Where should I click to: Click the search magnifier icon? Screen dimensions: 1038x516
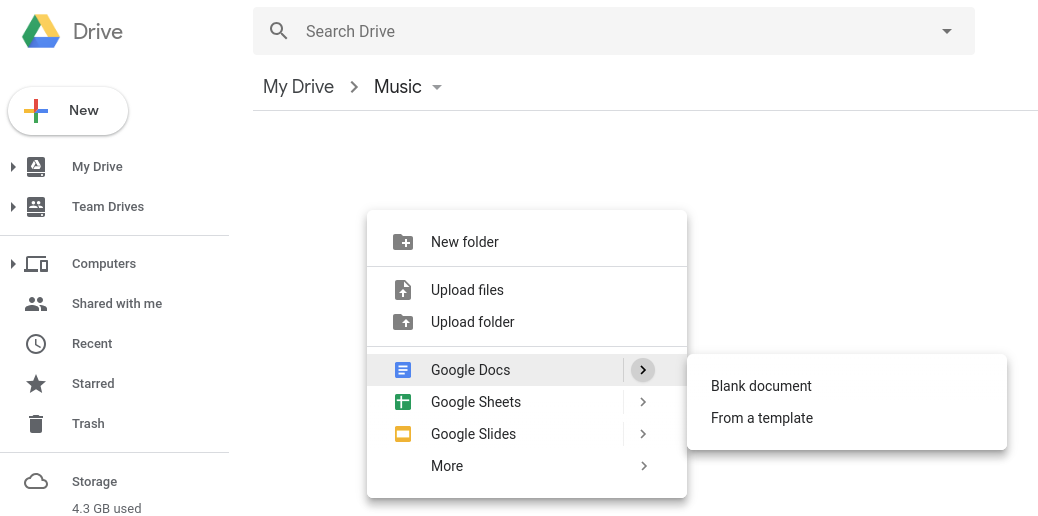pyautogui.click(x=279, y=31)
